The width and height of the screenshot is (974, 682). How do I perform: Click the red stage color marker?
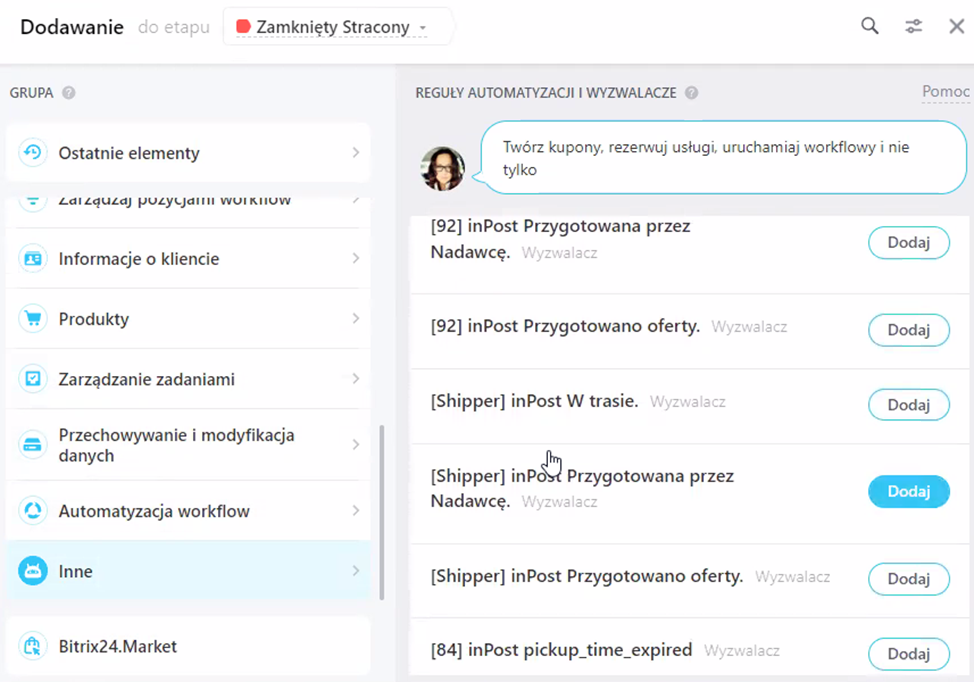tap(244, 26)
